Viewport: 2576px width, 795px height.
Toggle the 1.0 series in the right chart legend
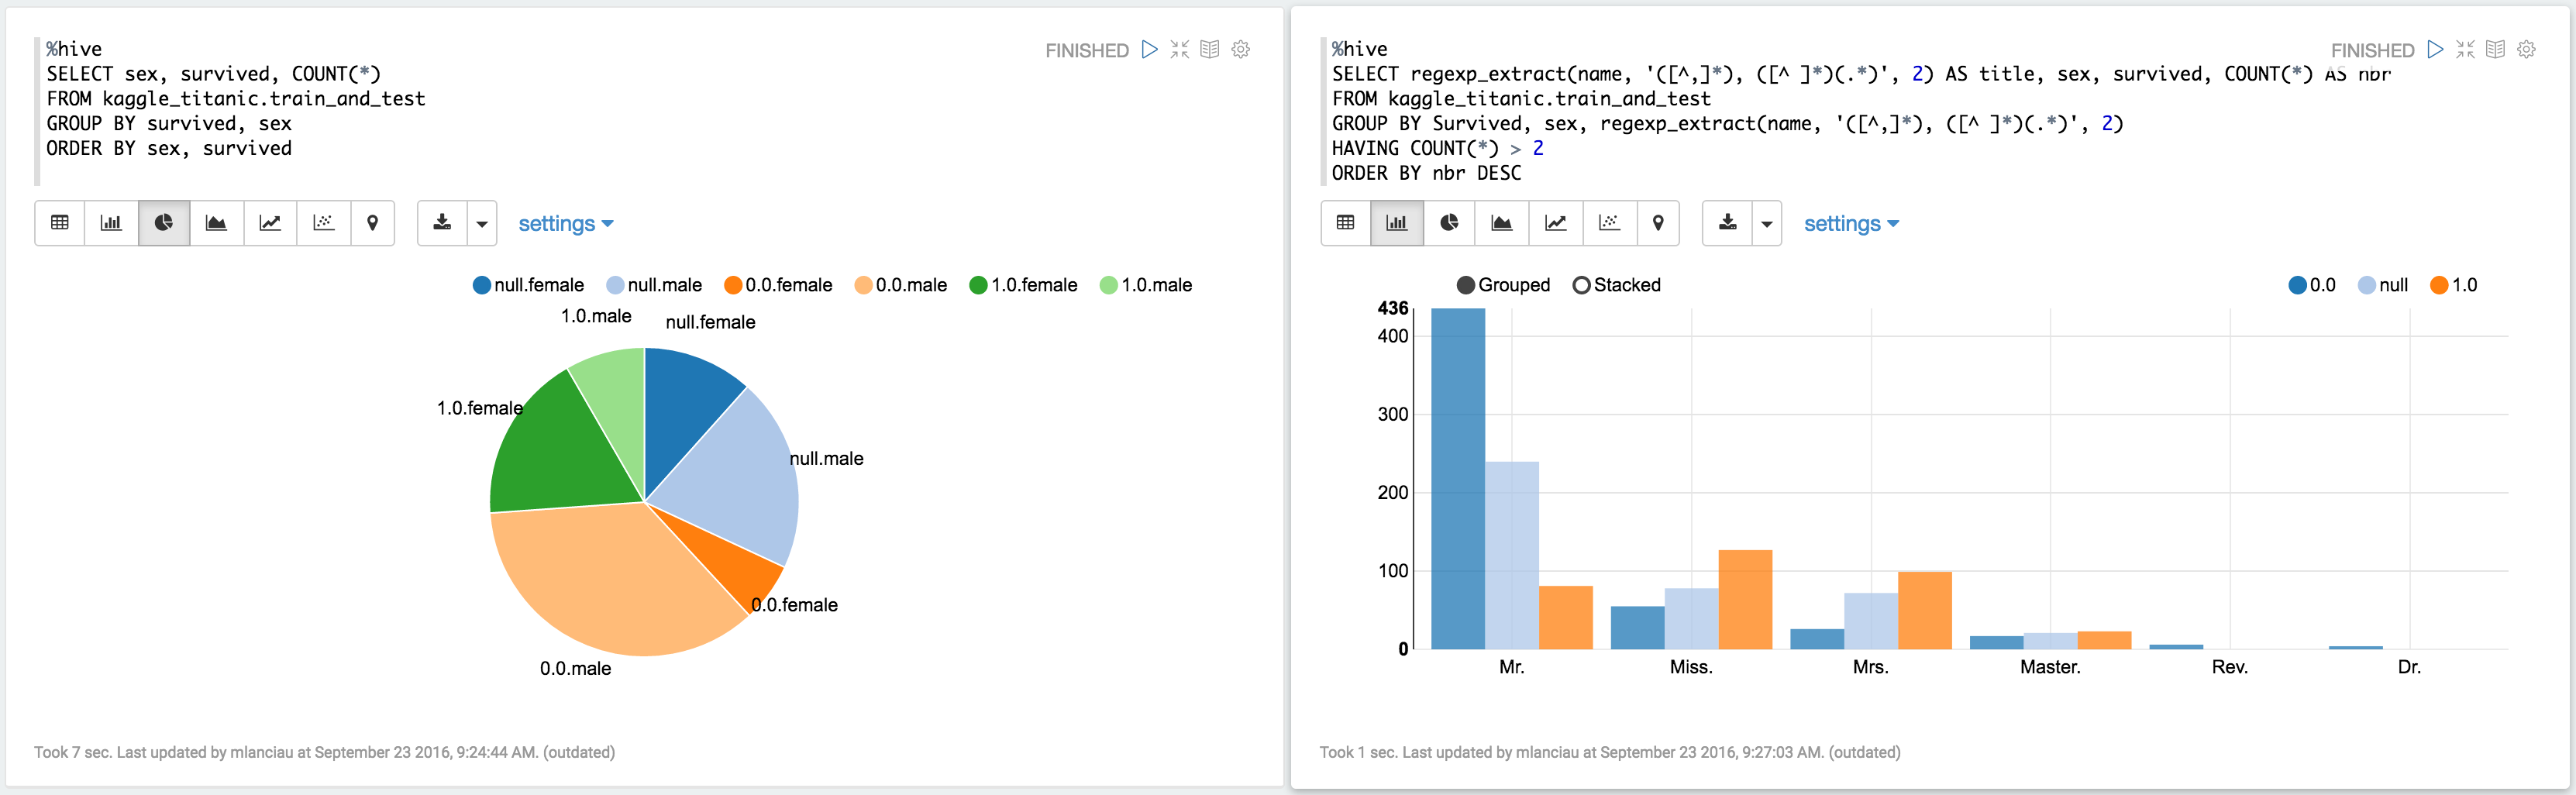tap(2459, 285)
